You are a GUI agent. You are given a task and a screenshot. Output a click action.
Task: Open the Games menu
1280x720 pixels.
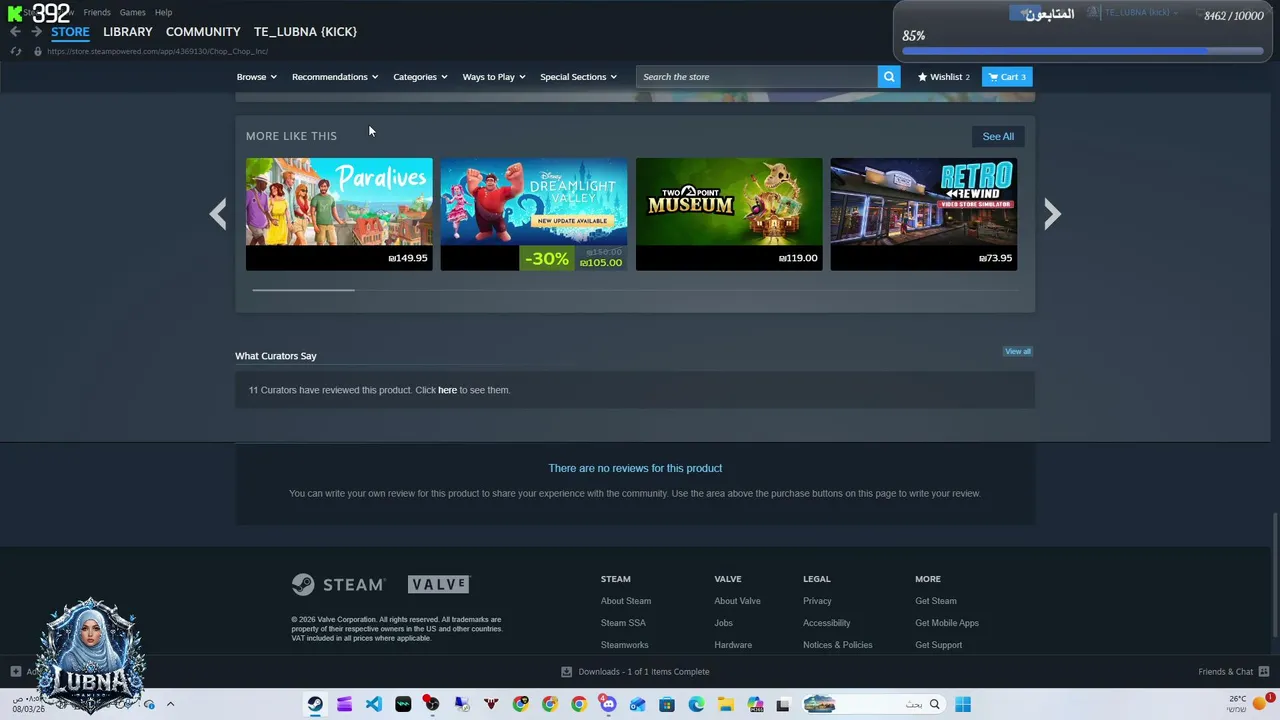click(133, 12)
